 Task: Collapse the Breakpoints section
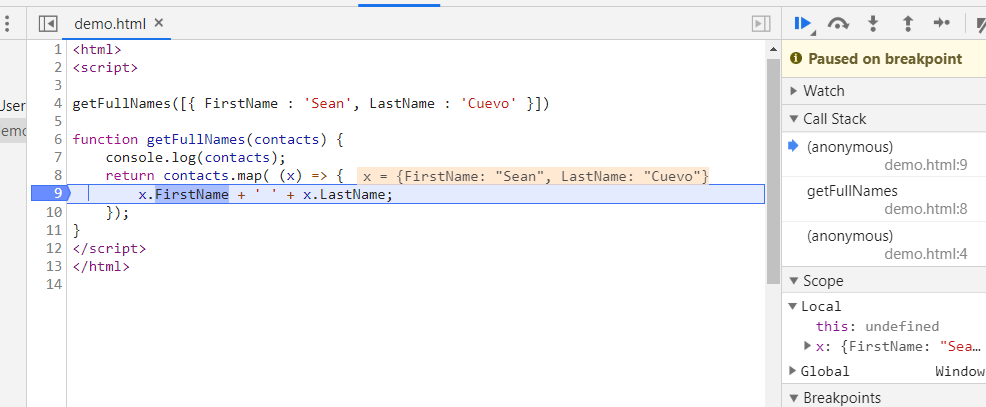click(884, 398)
